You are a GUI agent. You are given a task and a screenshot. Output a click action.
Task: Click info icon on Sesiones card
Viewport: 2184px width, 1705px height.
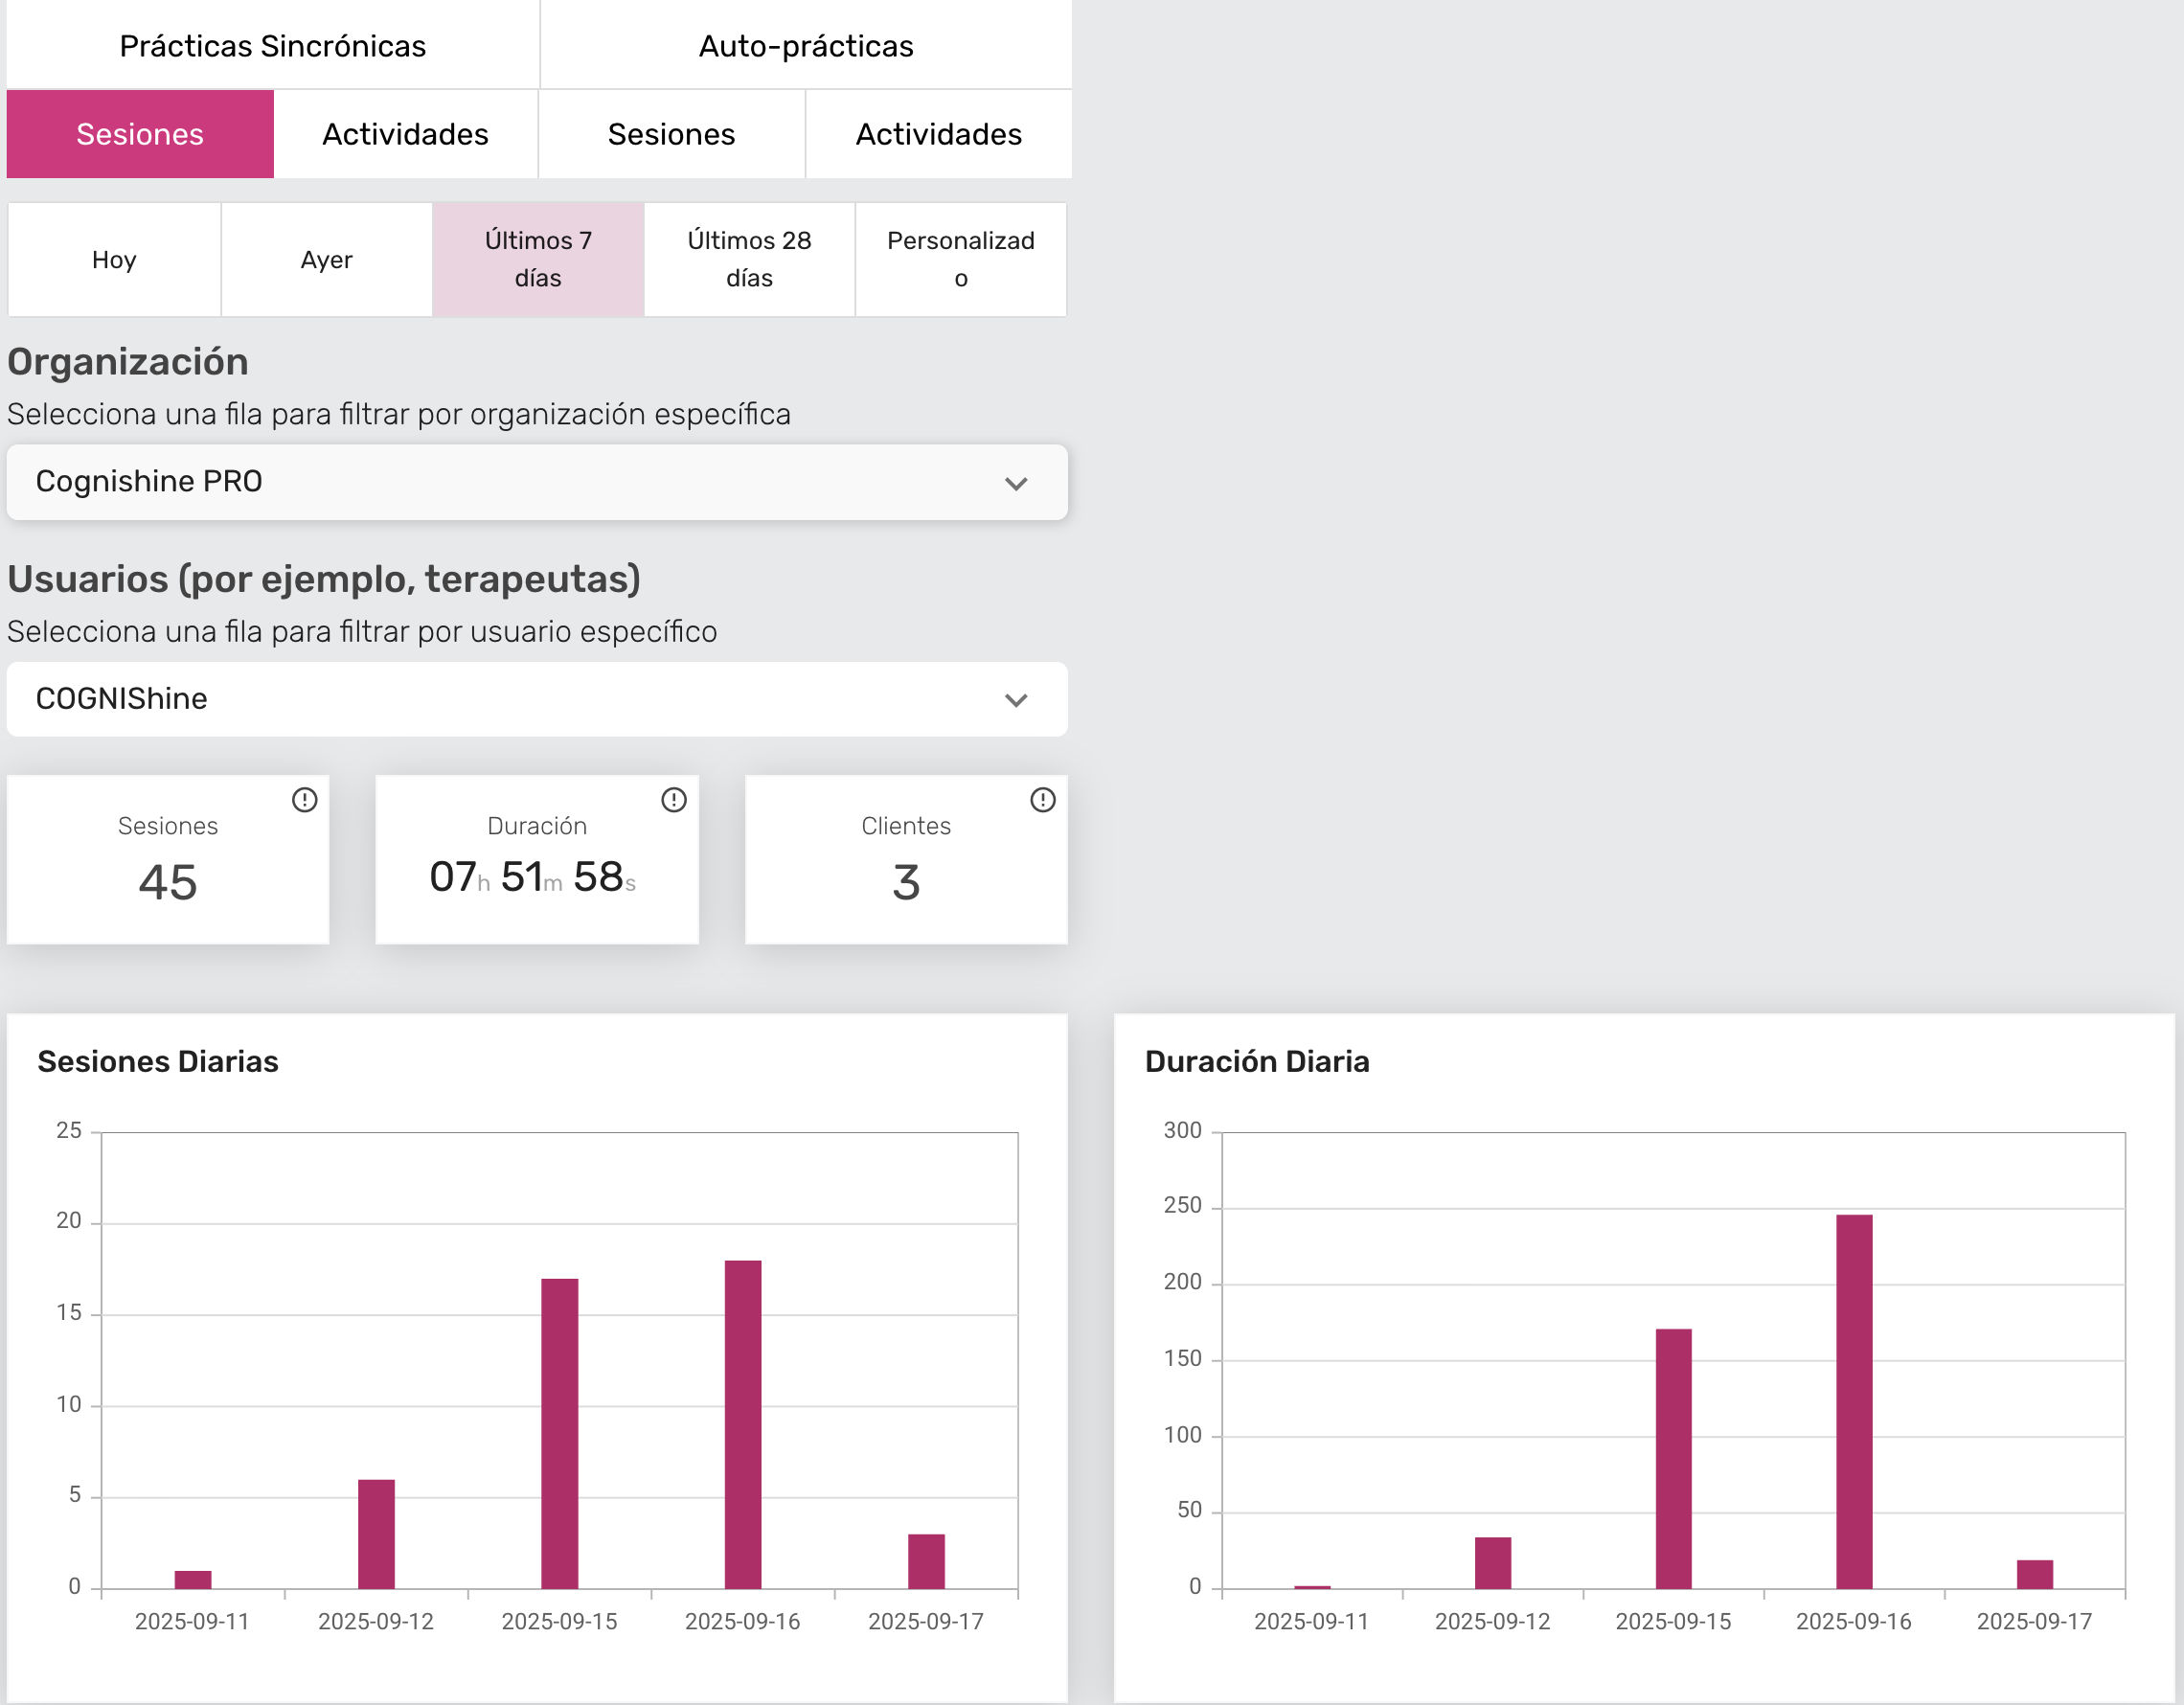pyautogui.click(x=304, y=799)
